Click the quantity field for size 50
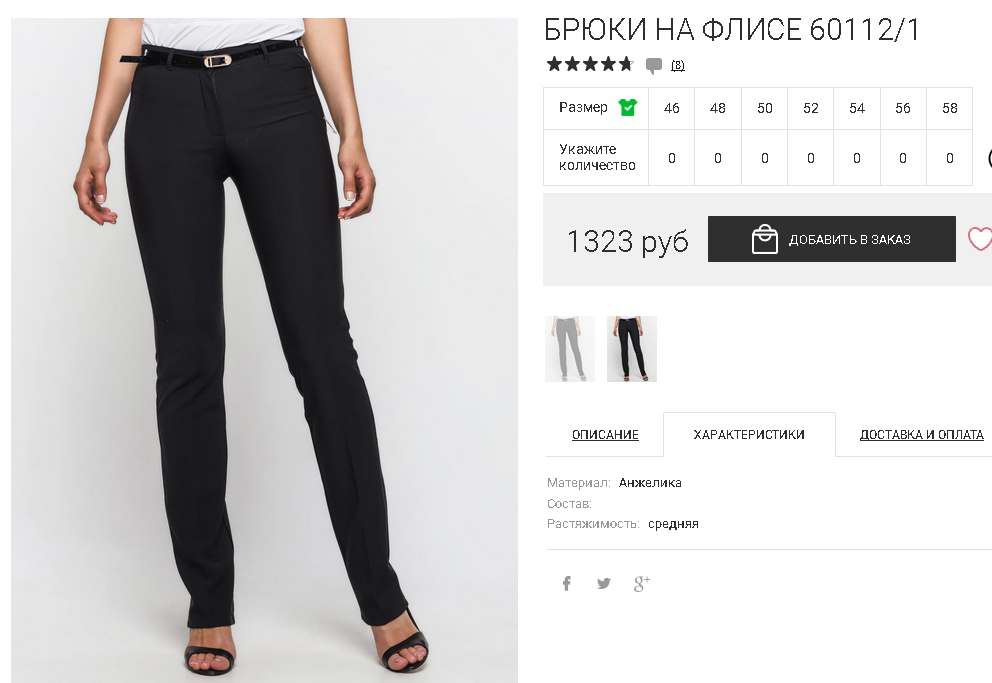The width and height of the screenshot is (992, 683). pyautogui.click(x=764, y=158)
